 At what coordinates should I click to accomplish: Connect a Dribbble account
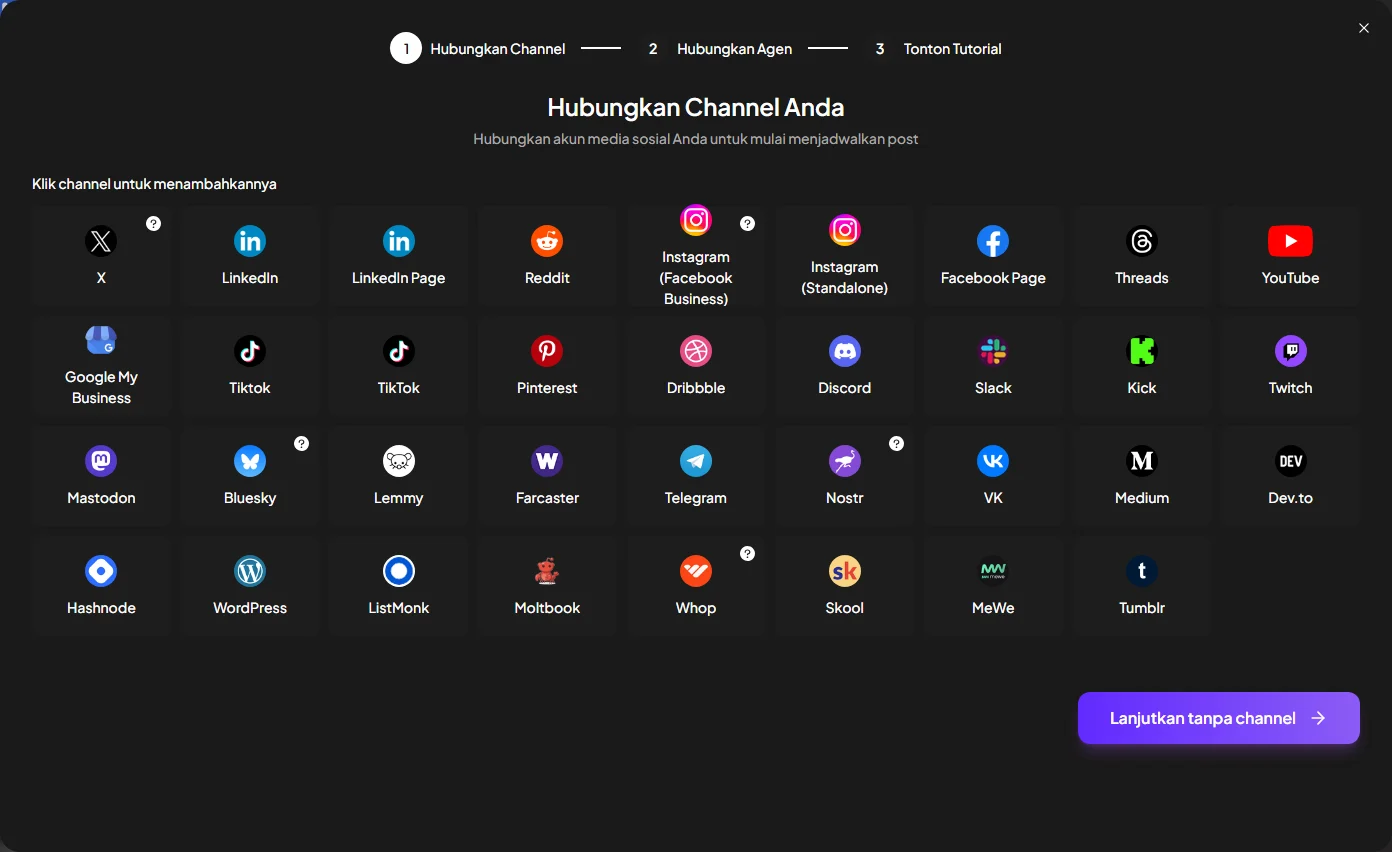tap(696, 366)
